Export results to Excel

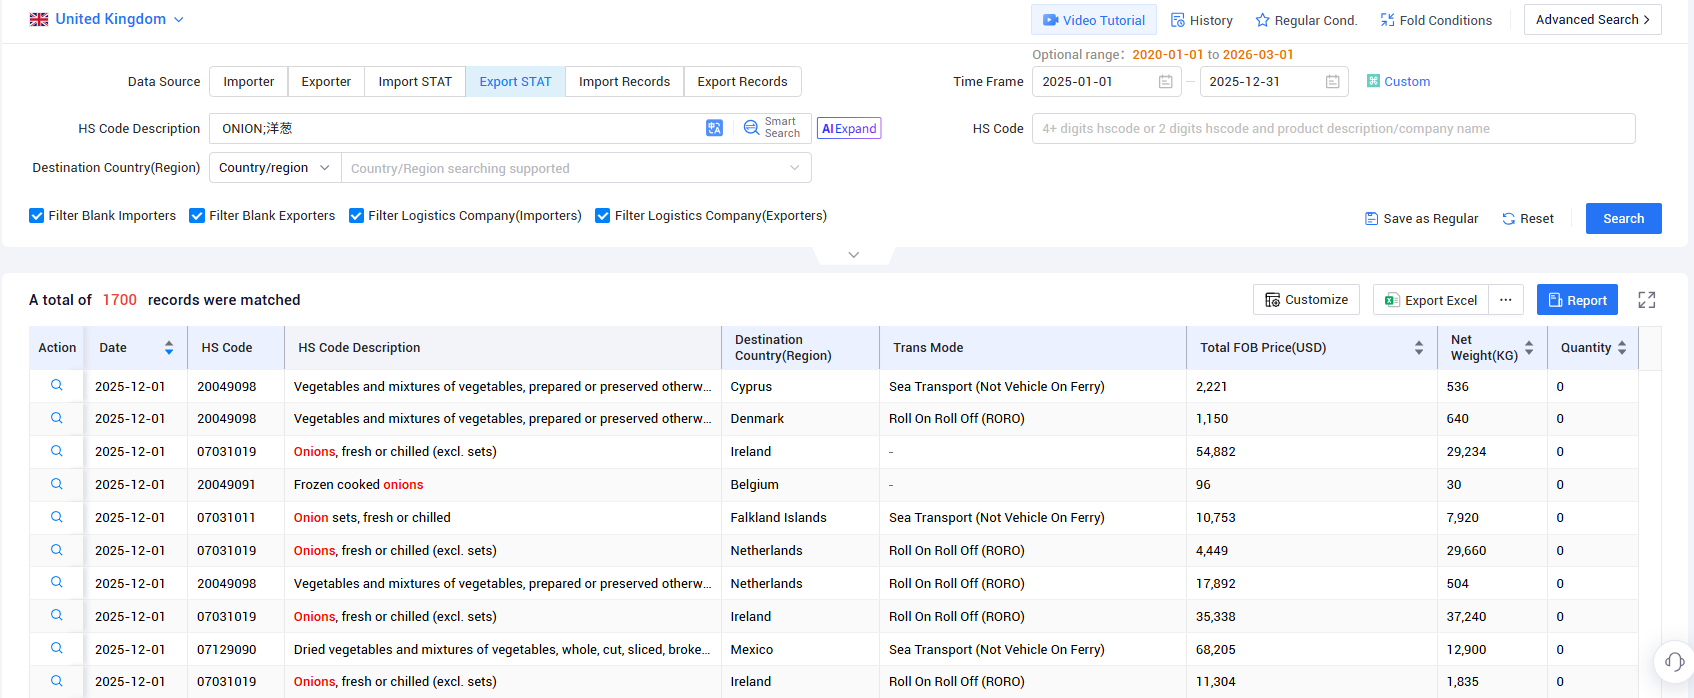[x=1430, y=300]
